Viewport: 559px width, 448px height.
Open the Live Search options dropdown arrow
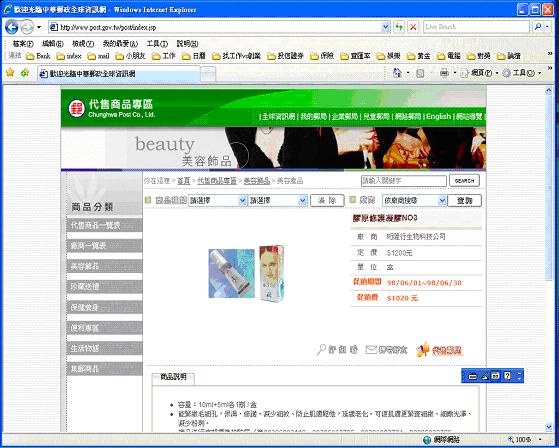[x=548, y=27]
